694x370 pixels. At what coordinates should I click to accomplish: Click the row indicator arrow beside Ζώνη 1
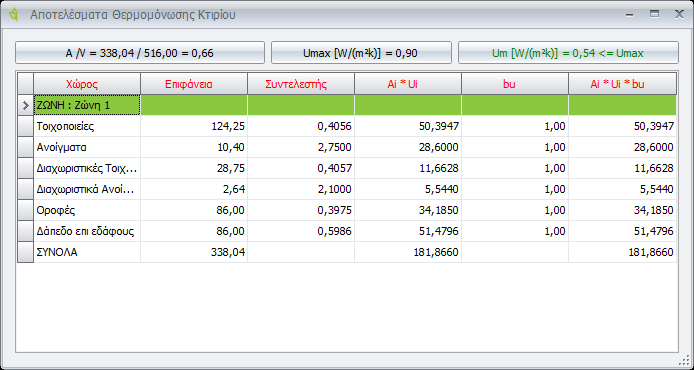25,105
